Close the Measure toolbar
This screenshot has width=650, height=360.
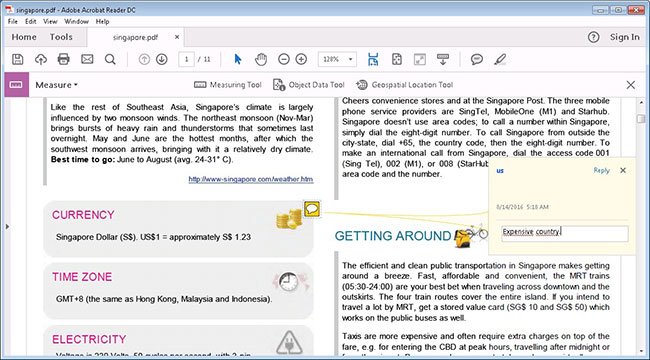pyautogui.click(x=631, y=85)
